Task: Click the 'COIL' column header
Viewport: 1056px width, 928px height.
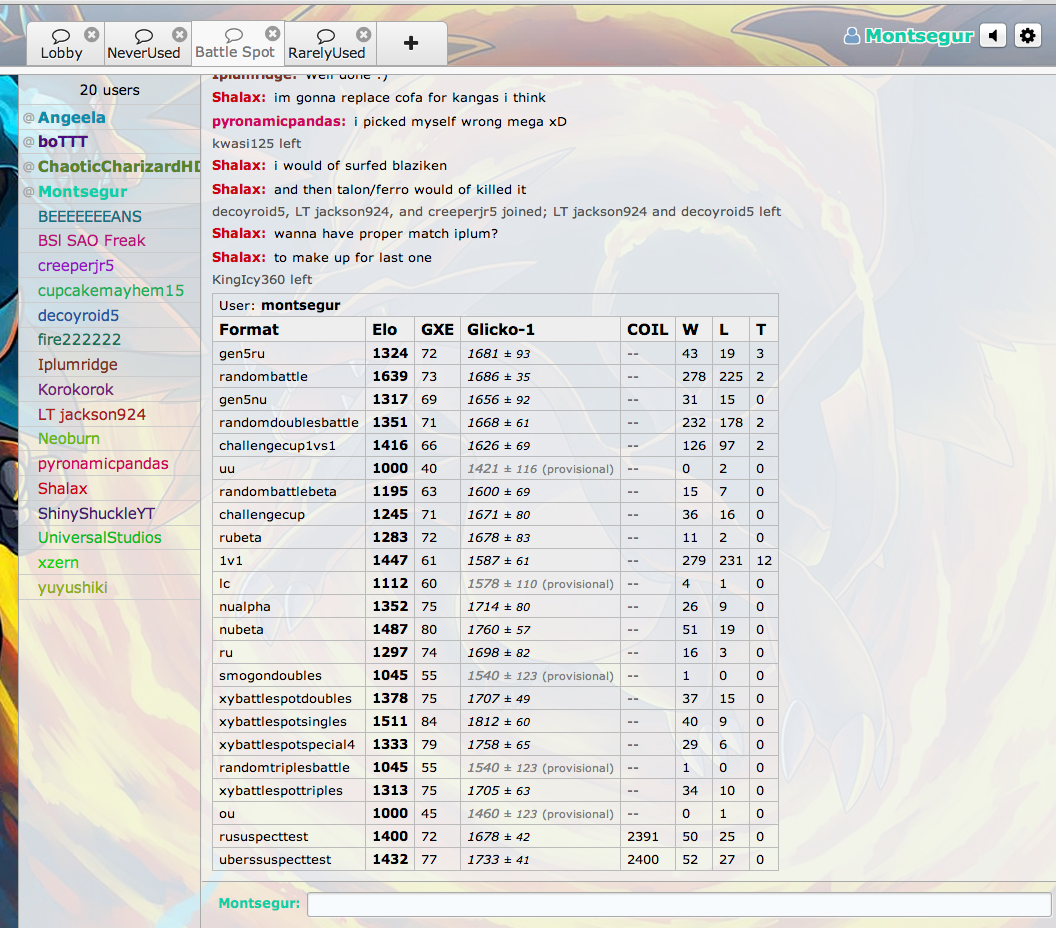Action: tap(647, 329)
